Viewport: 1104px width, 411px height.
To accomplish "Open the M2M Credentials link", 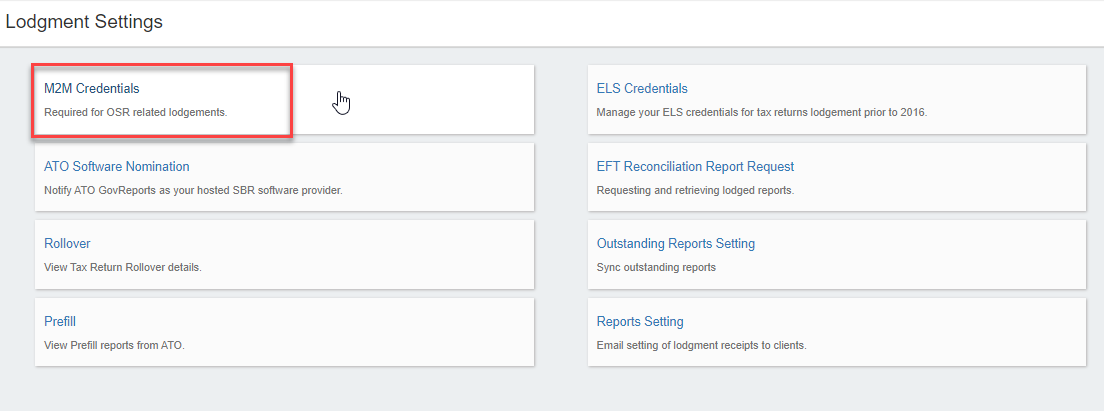I will click(92, 89).
